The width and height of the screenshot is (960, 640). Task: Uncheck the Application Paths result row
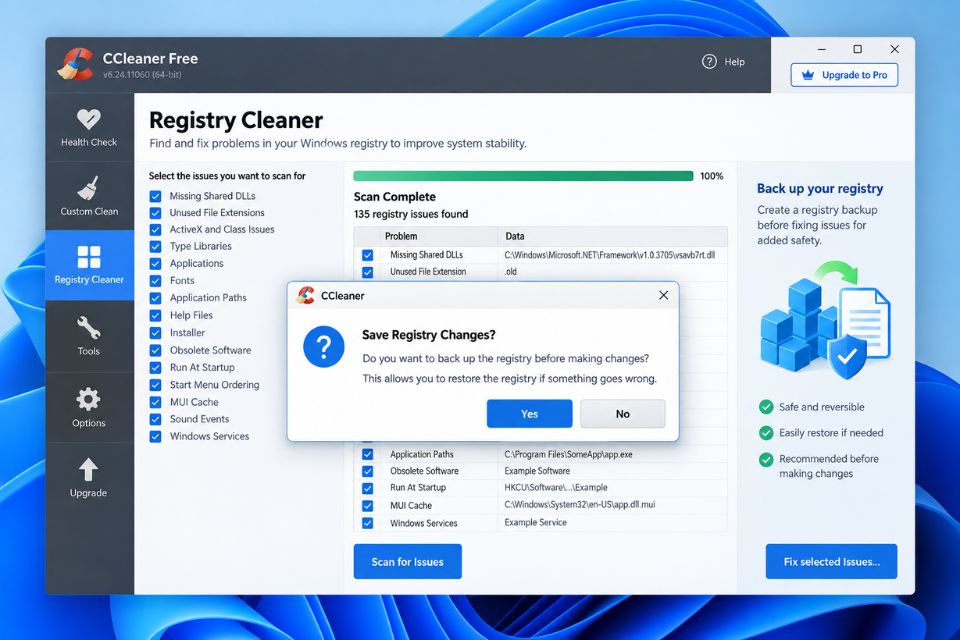click(367, 454)
